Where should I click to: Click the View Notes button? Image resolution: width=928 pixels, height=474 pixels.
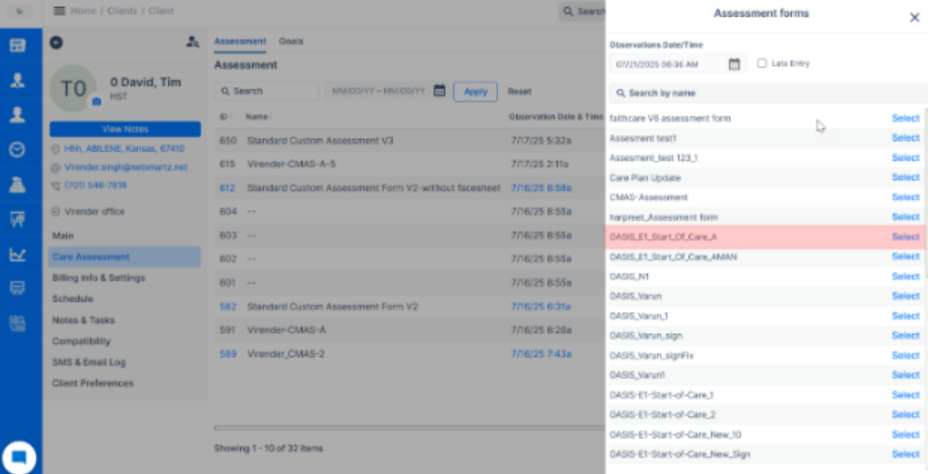[x=125, y=130]
